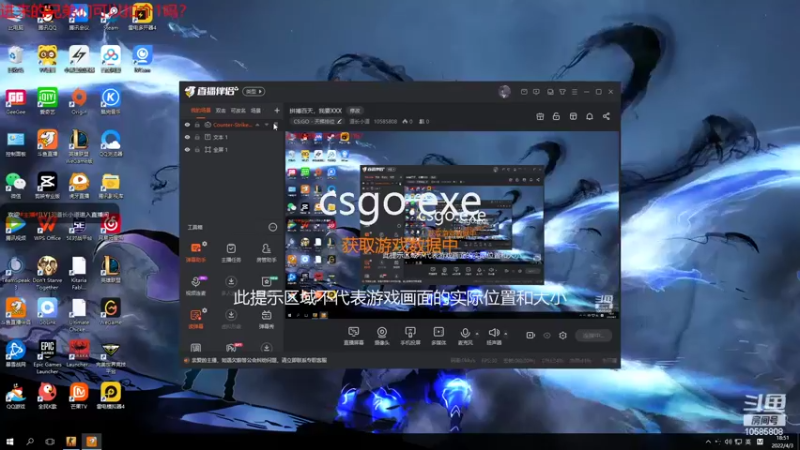The height and width of the screenshot is (450, 800).
Task: Select Counter-Strike source row
Action: point(232,124)
